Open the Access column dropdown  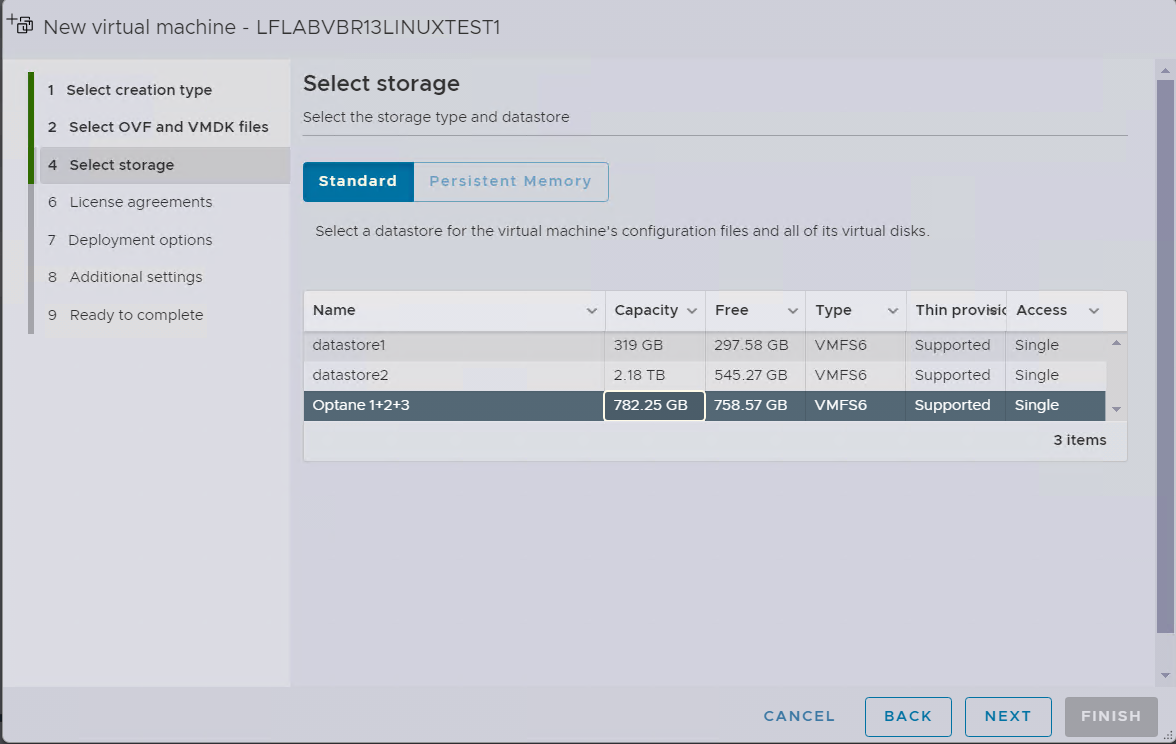[x=1093, y=310]
